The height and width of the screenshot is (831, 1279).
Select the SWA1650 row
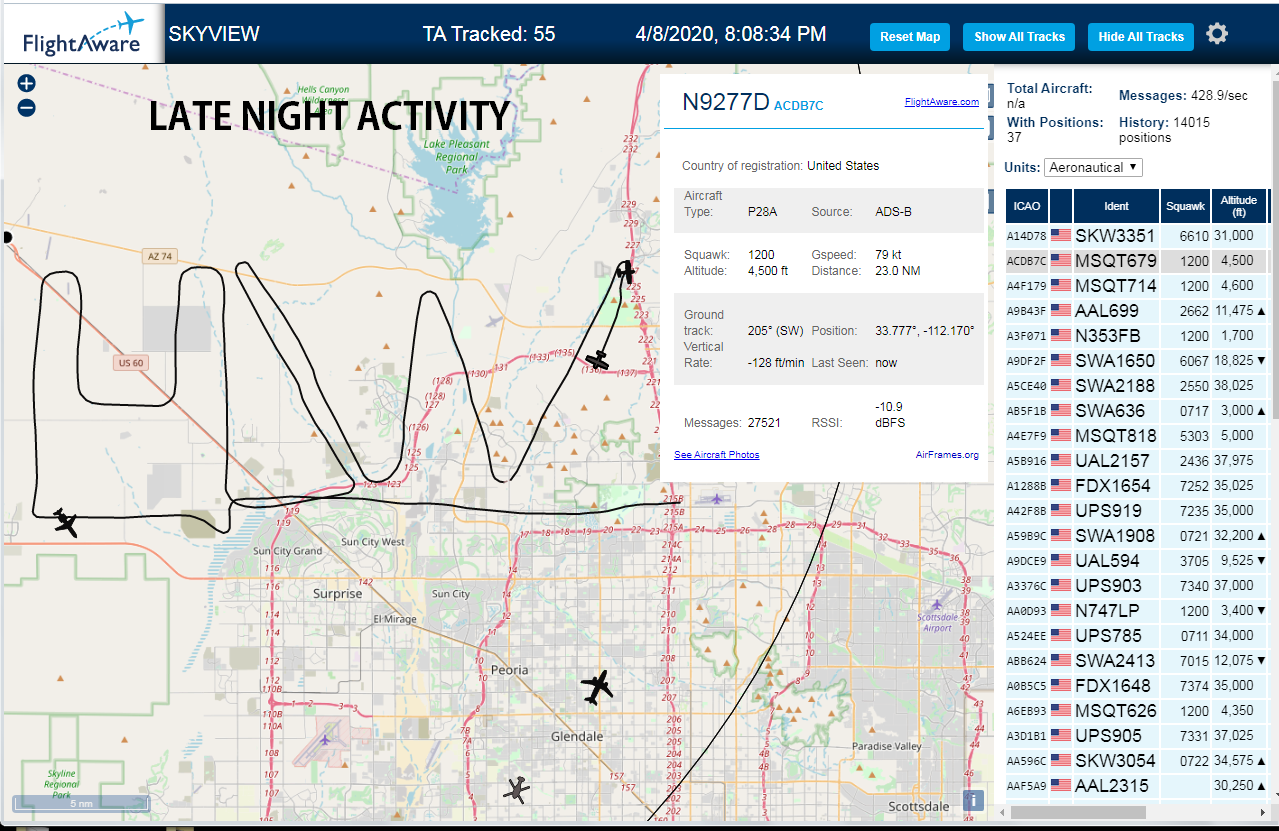(1137, 361)
